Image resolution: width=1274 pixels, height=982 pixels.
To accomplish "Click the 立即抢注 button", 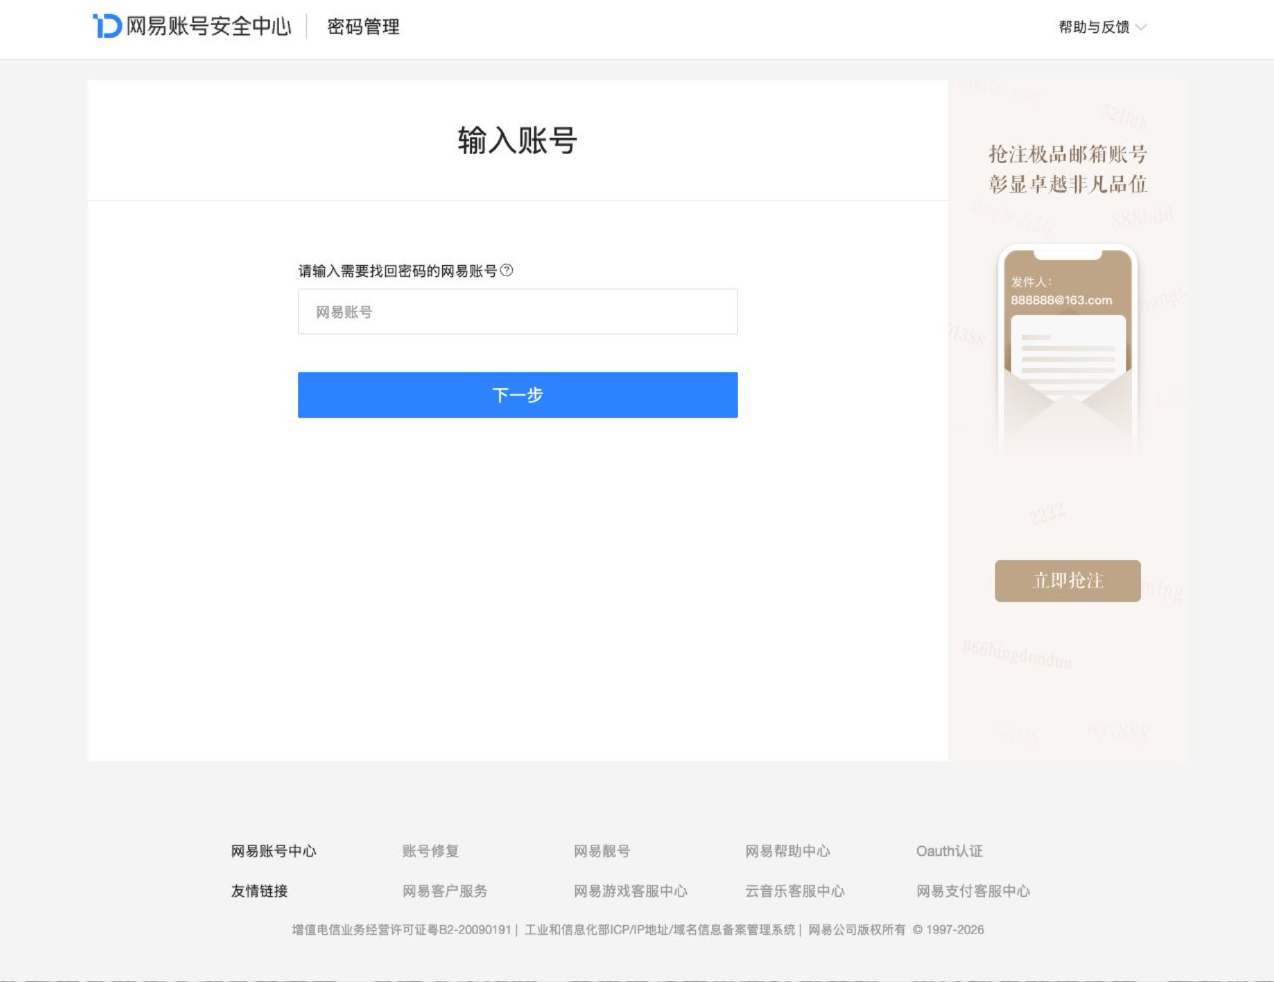I will point(1068,581).
